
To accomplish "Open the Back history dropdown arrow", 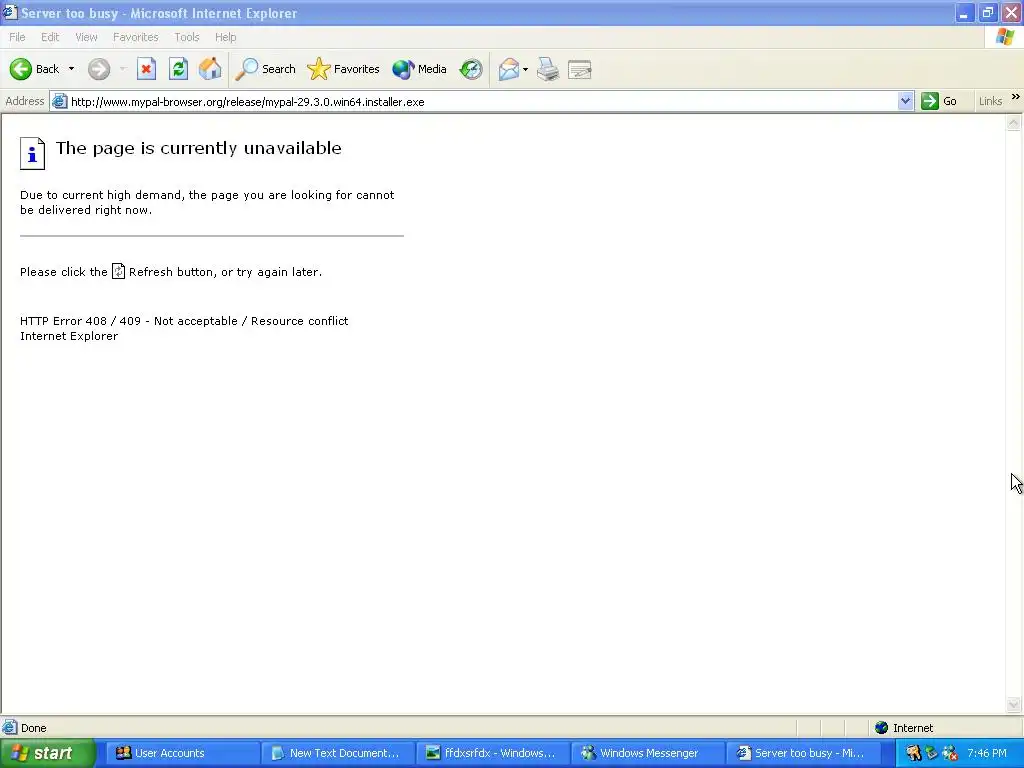I will point(71,69).
